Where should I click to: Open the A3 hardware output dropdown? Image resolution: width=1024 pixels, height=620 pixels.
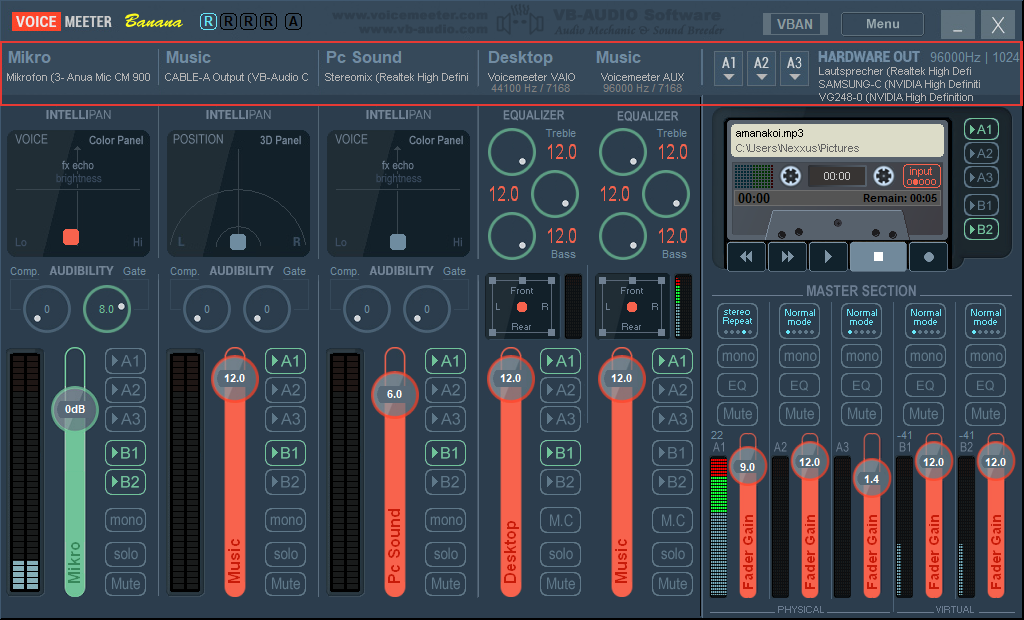[x=794, y=69]
